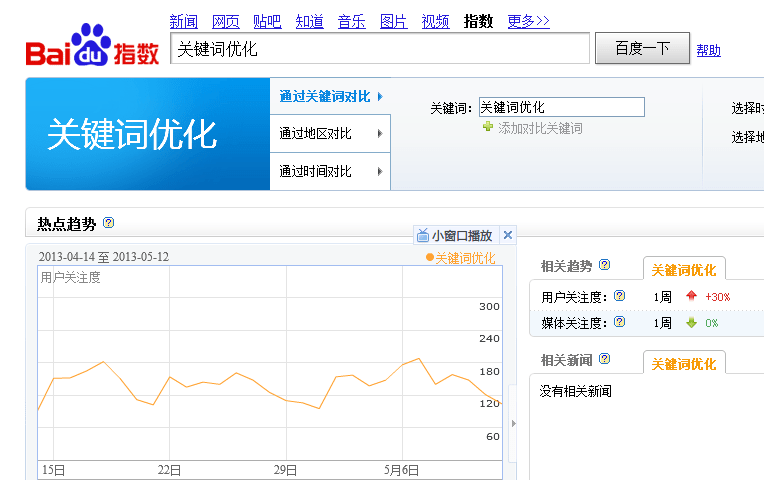
Task: Click help icon next to 相关新闻
Action: click(604, 360)
